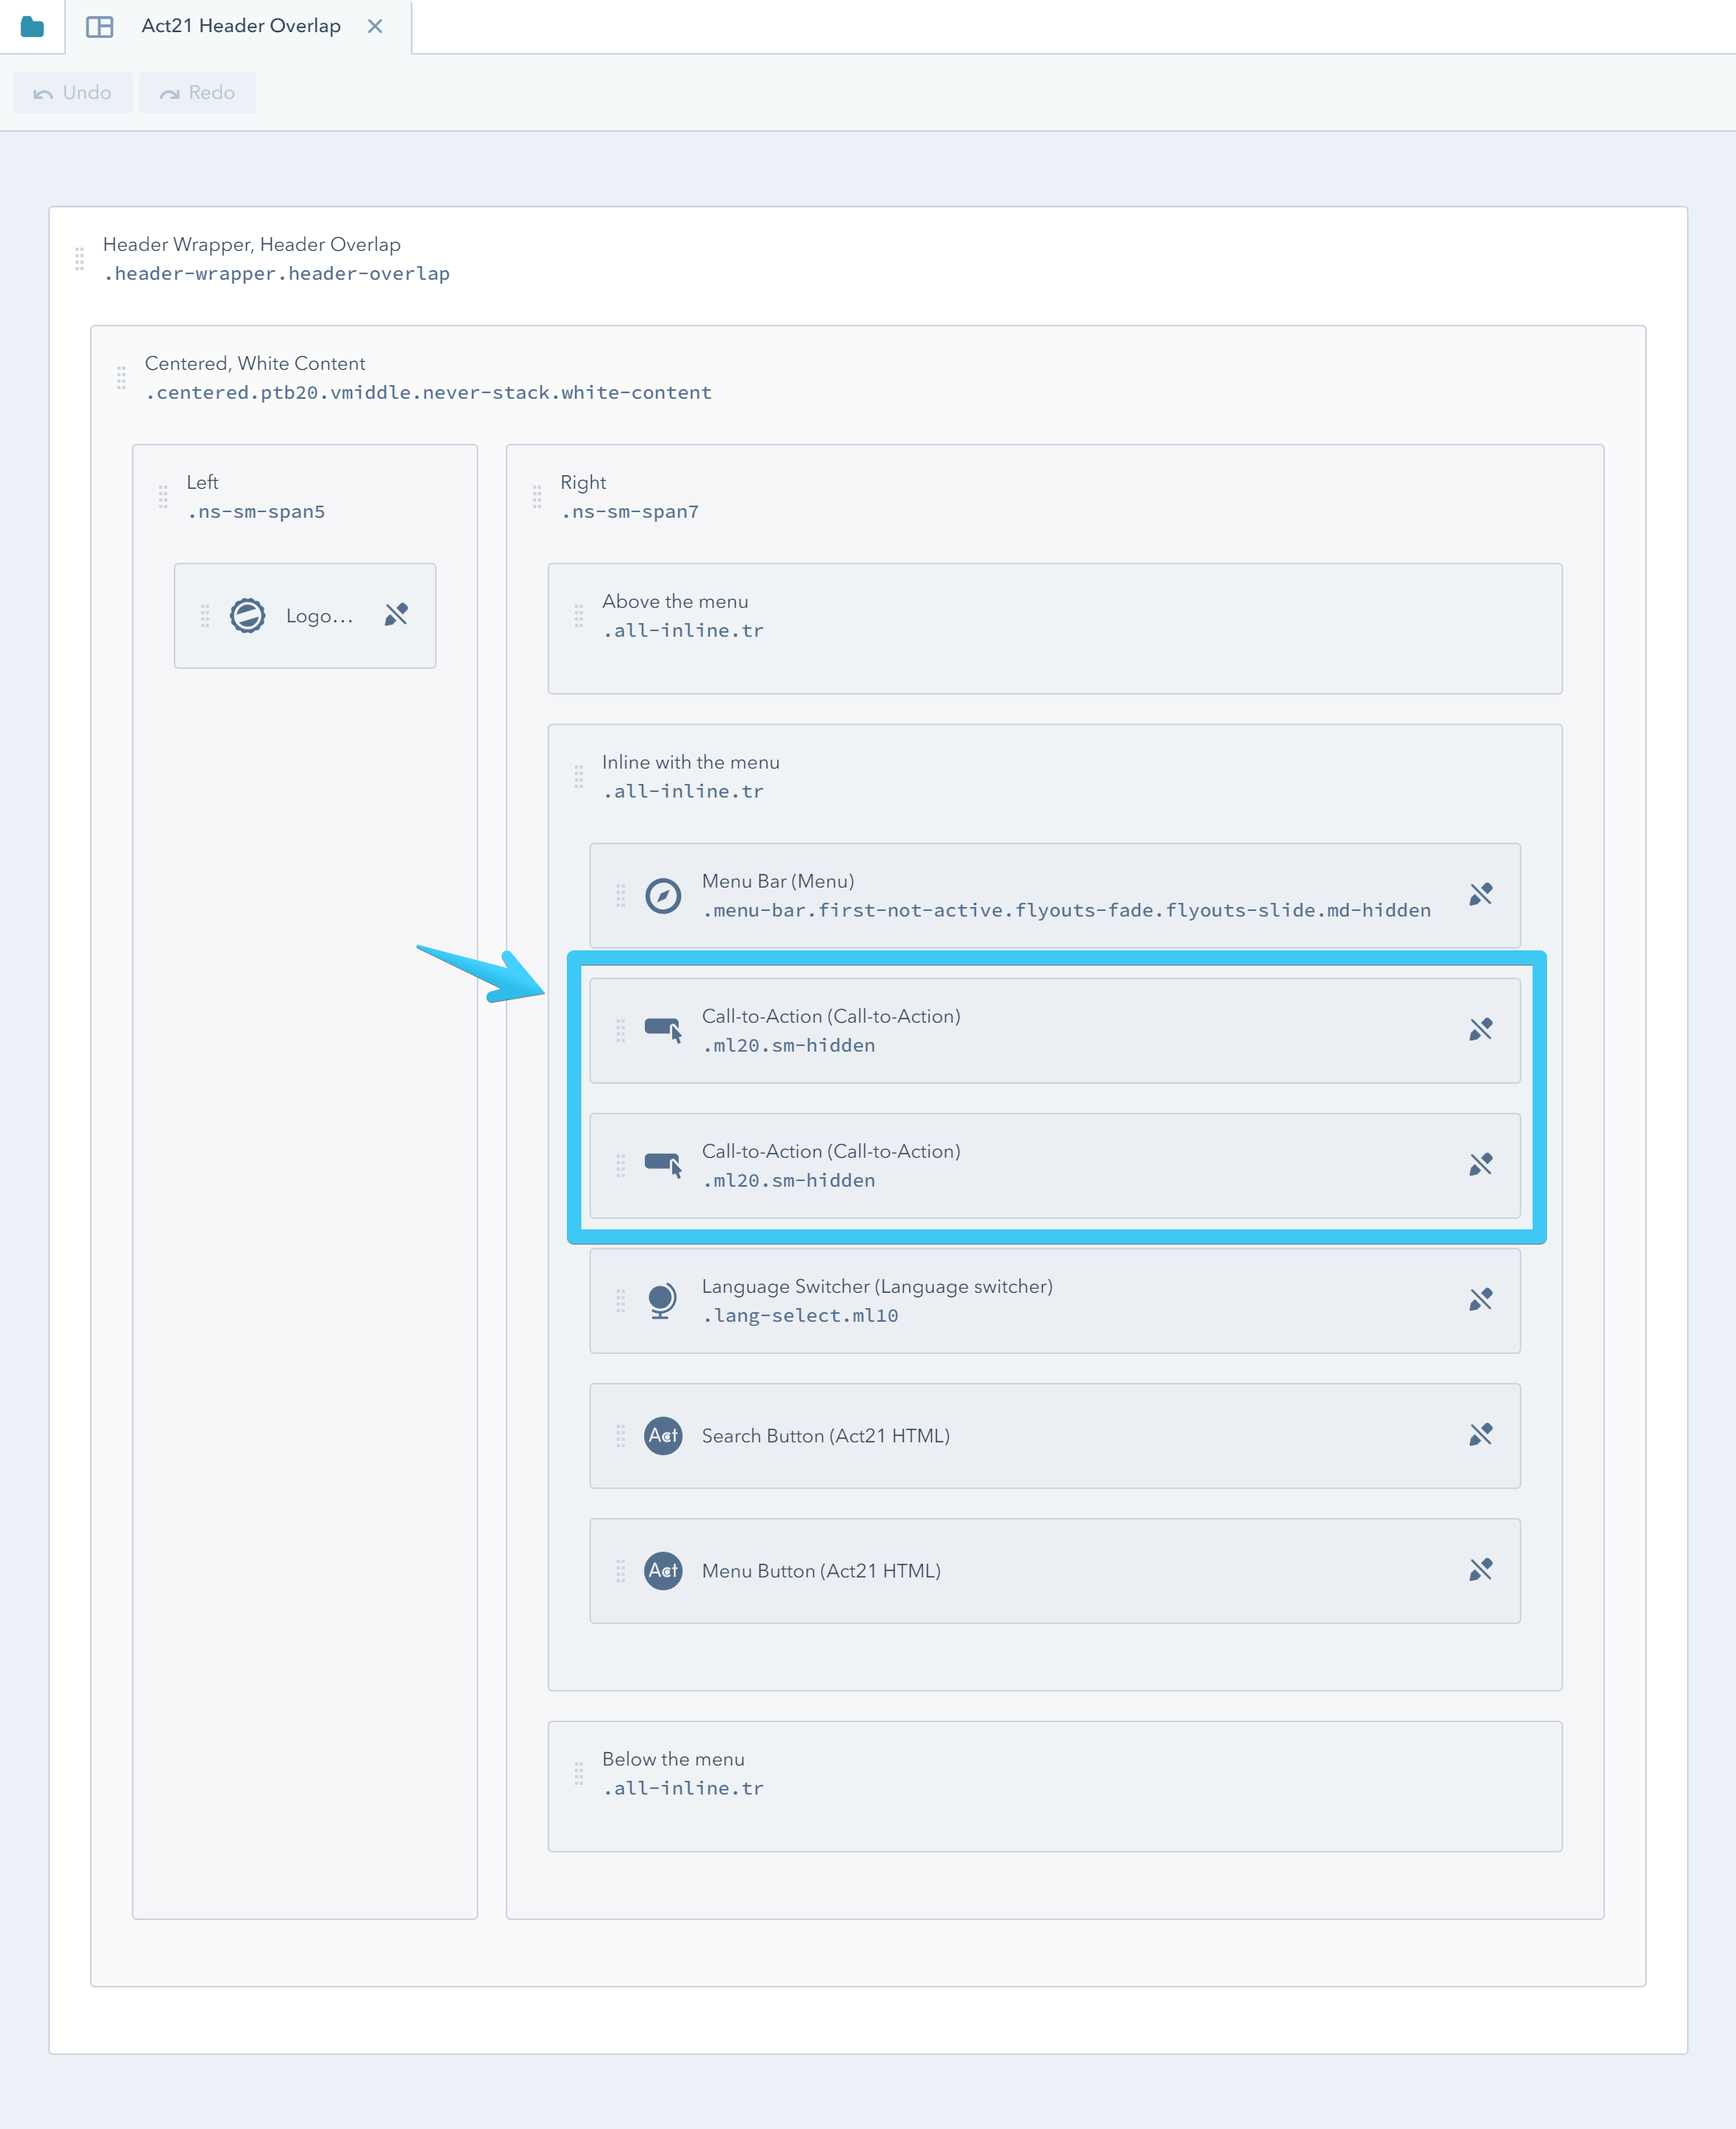Viewport: 1736px width, 2129px height.
Task: Switch to the Act21 Header Overlap tab
Action: [240, 26]
